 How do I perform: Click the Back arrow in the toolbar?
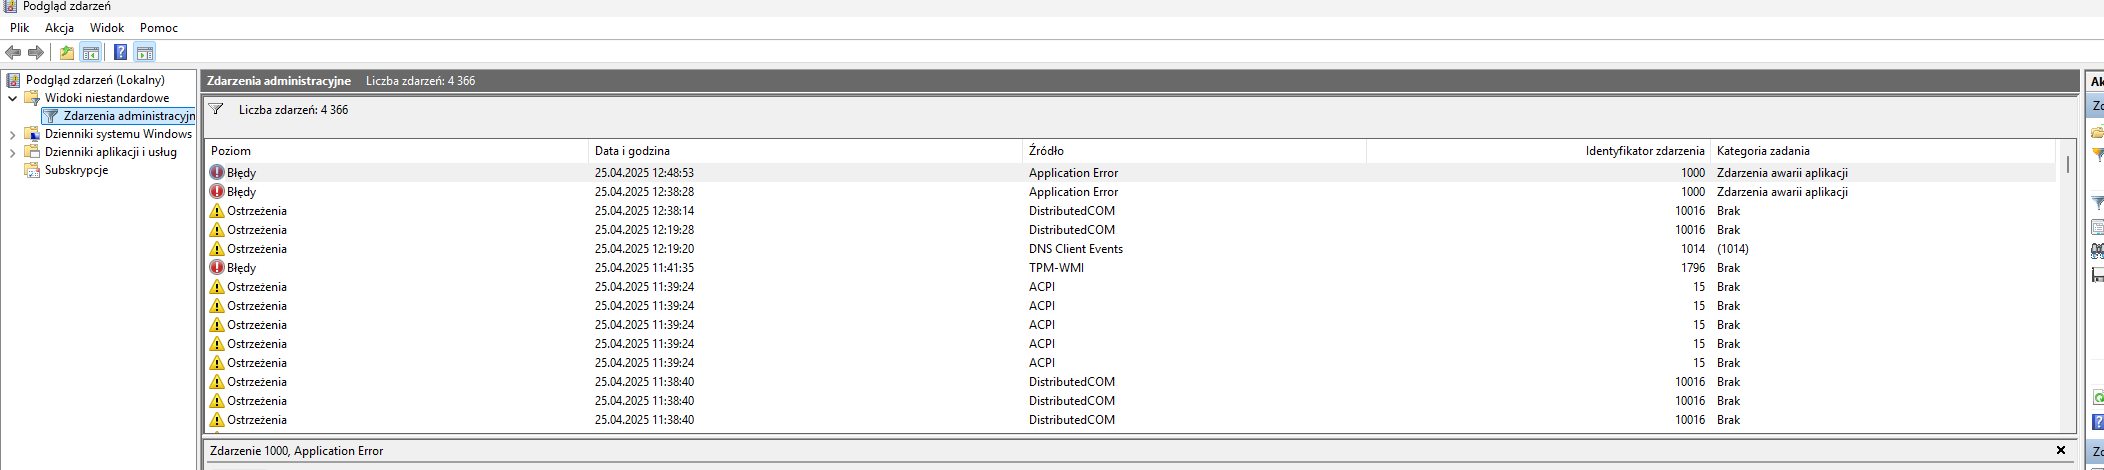[x=13, y=52]
